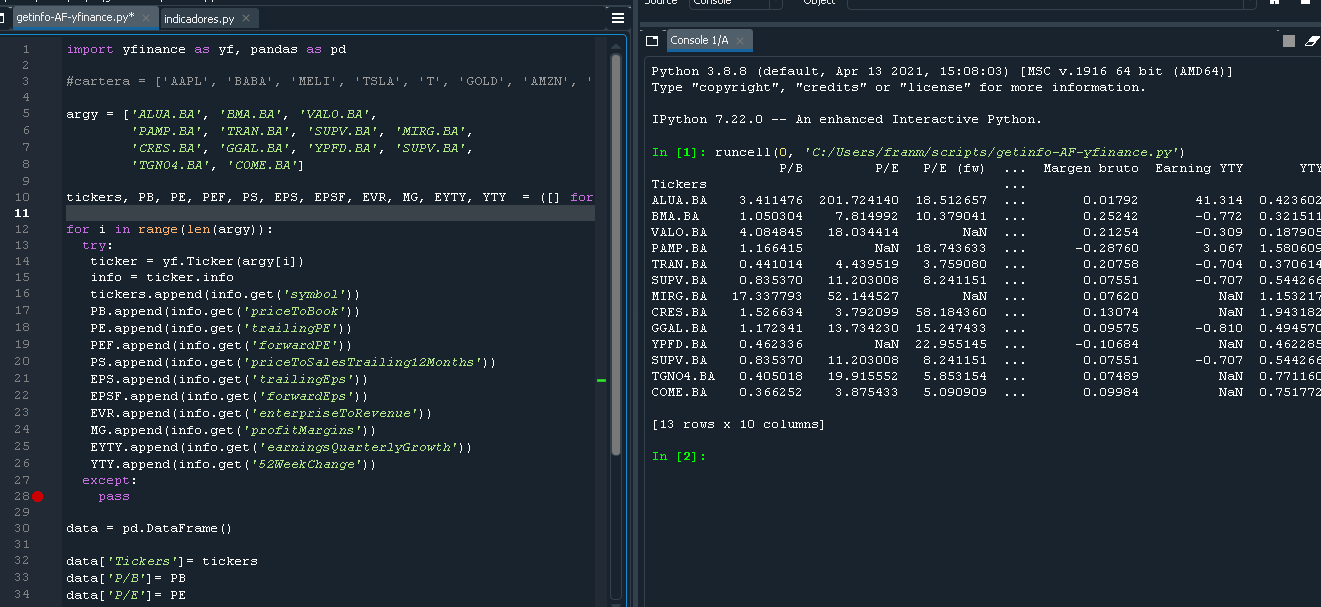The height and width of the screenshot is (607, 1321).
Task: Click the PAMP.BA Earning YTY value 3.067
Action: (1223, 248)
